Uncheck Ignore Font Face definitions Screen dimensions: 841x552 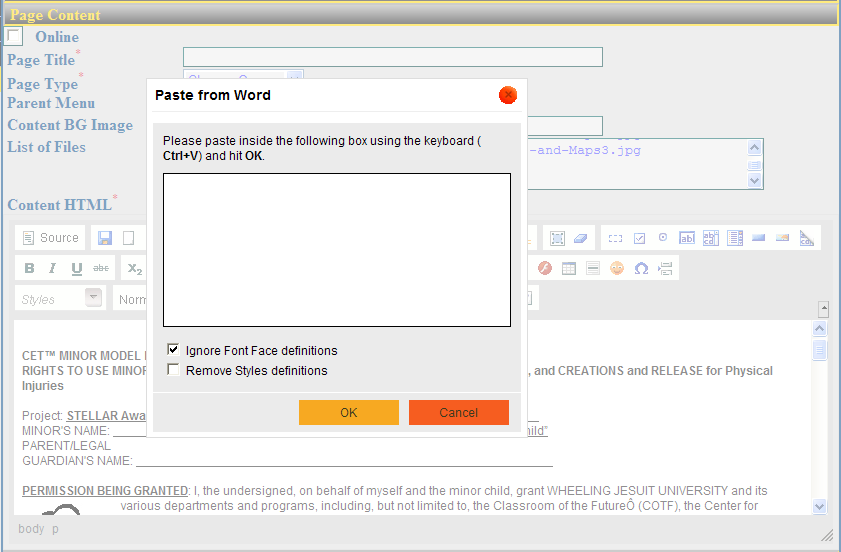174,350
